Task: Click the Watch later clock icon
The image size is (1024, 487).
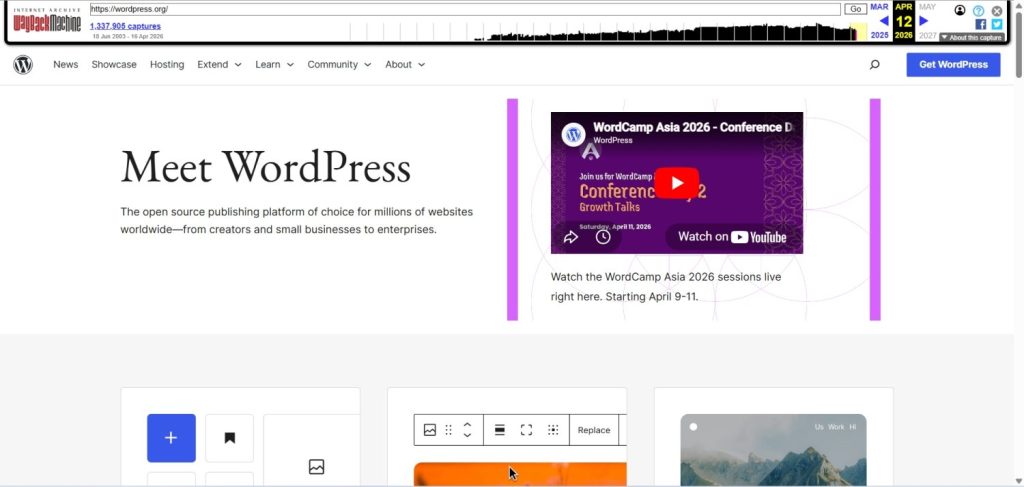Action: (603, 237)
